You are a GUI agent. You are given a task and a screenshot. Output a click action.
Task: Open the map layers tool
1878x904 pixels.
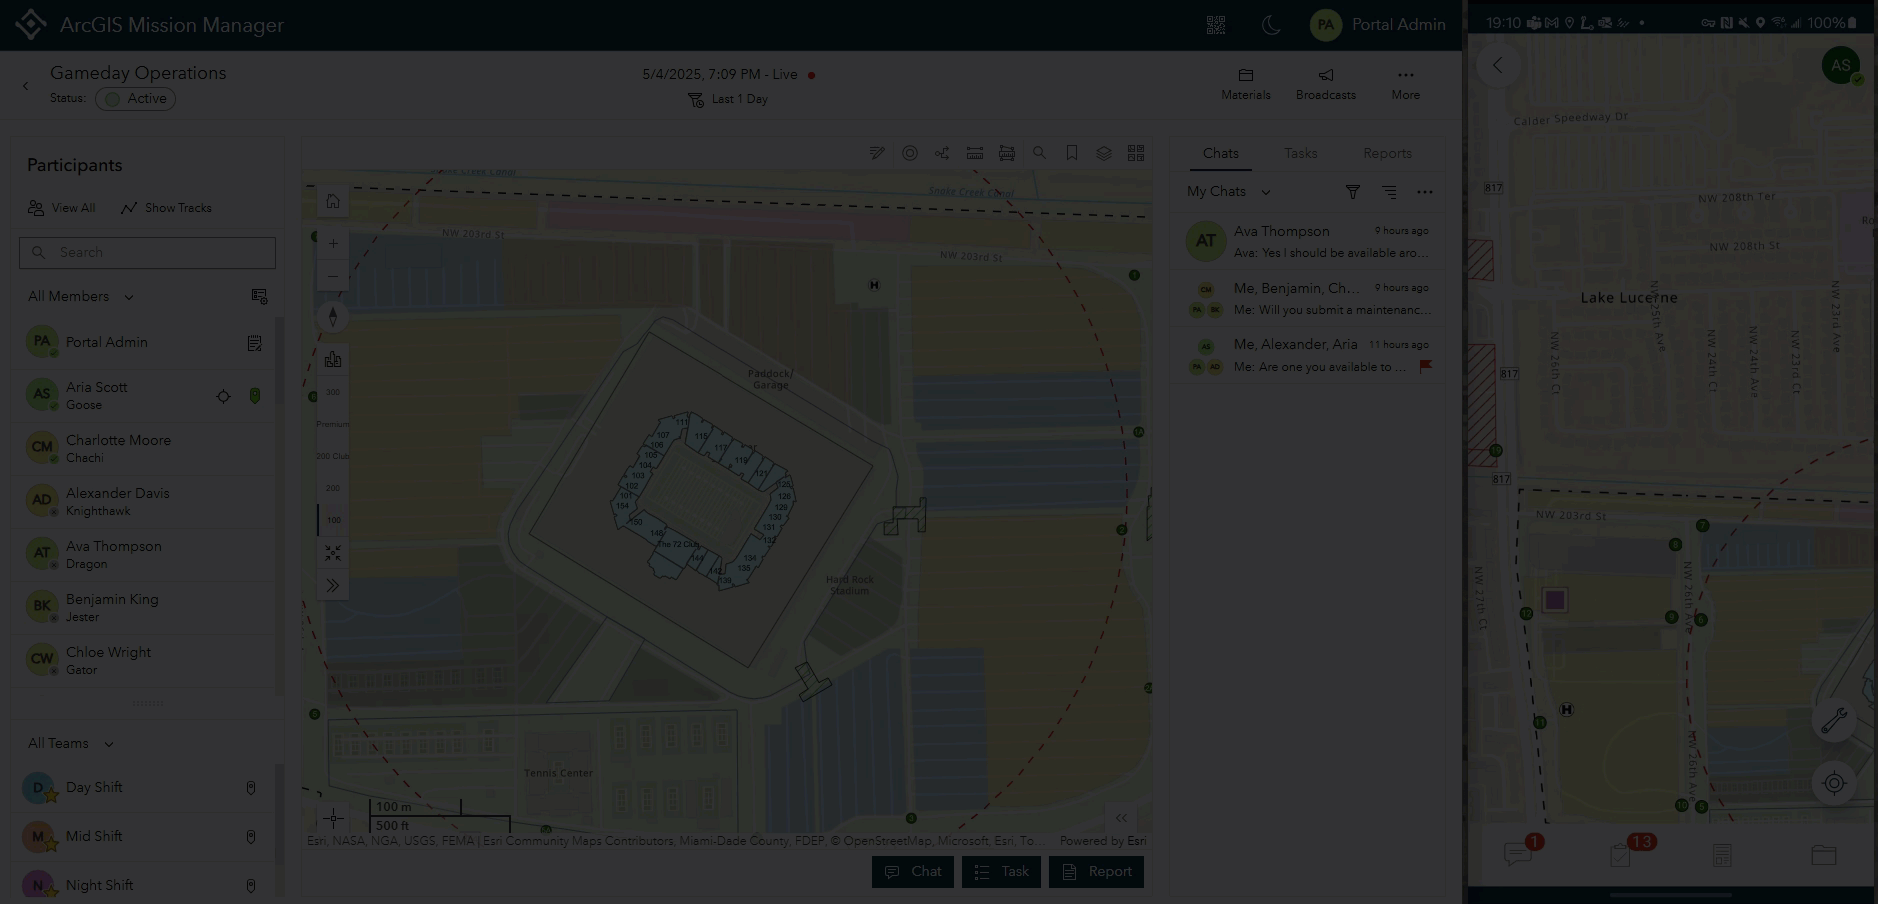point(1104,153)
